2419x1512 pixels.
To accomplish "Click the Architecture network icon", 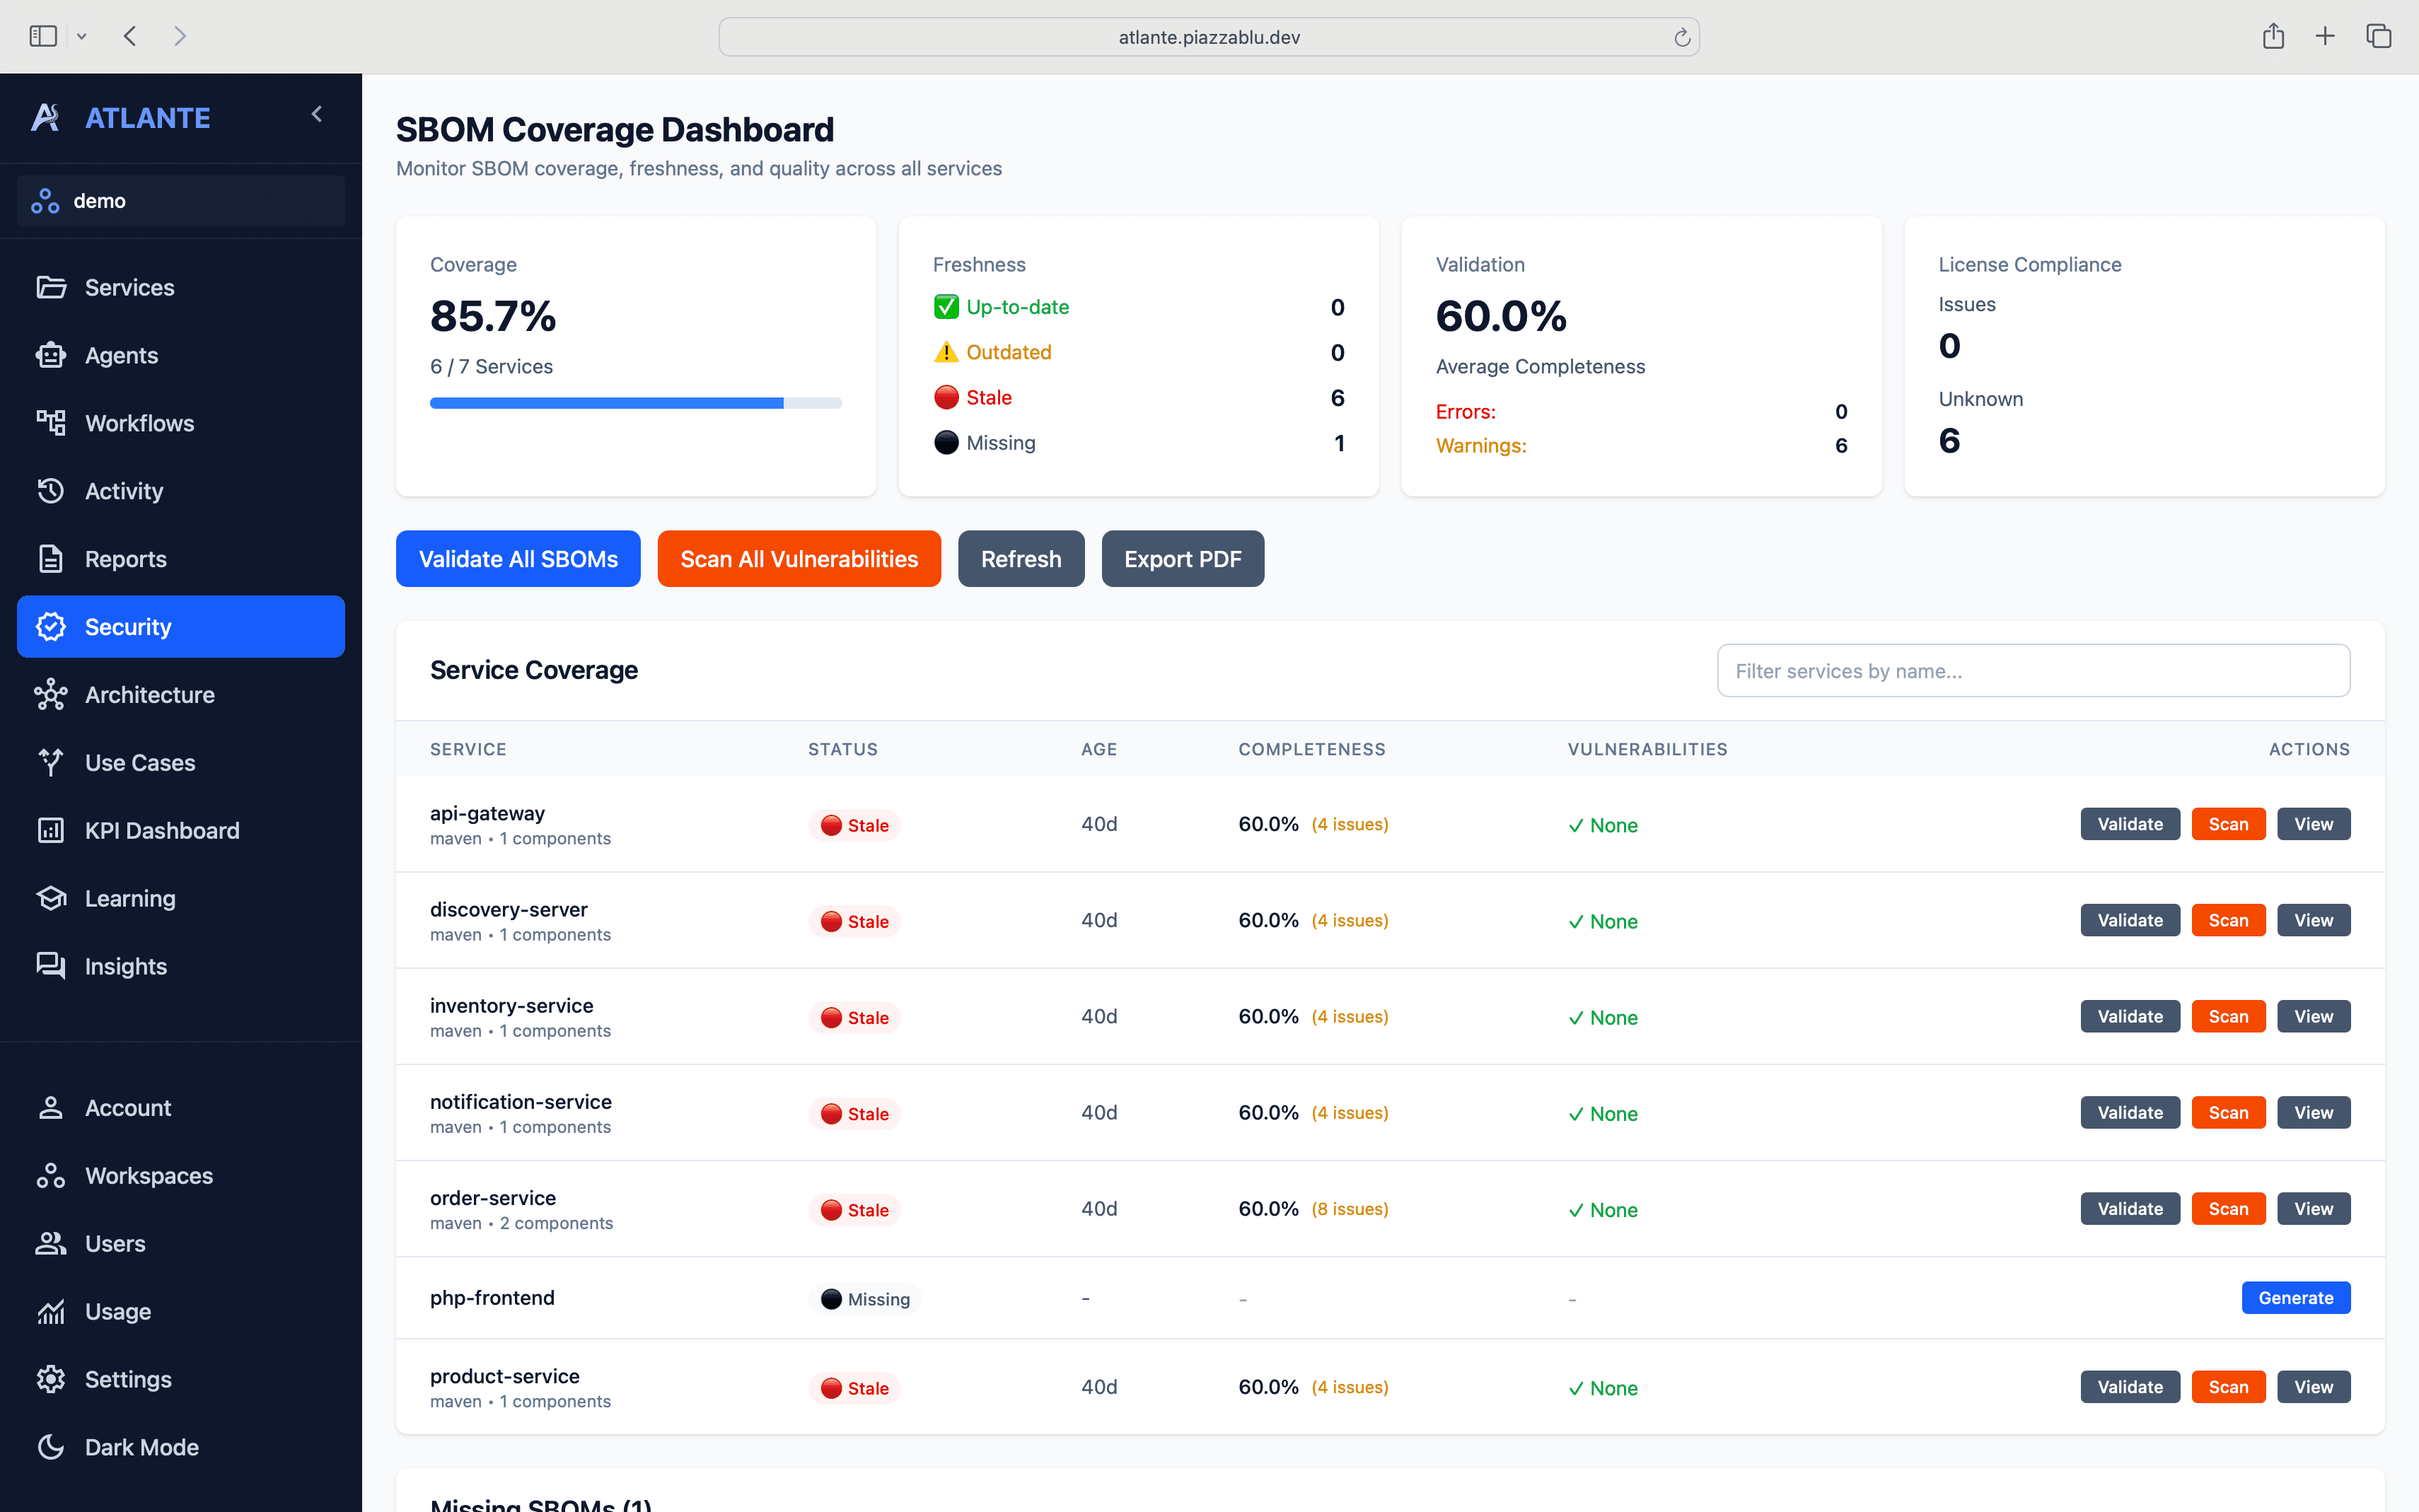I will (x=50, y=695).
